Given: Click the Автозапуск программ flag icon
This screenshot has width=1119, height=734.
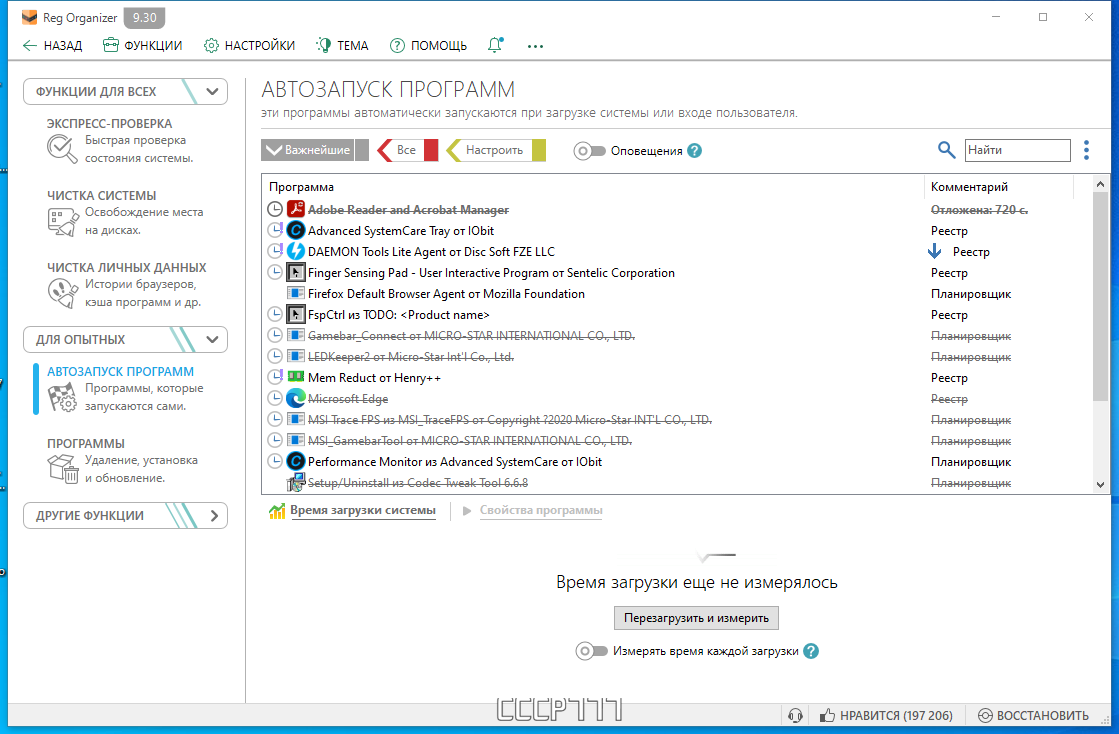Looking at the screenshot, I should coord(62,397).
